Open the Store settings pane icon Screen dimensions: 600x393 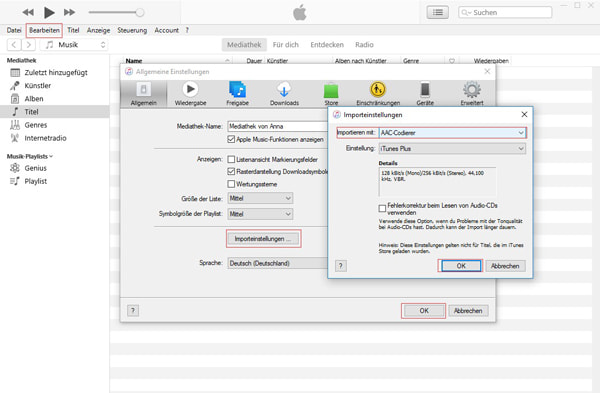coord(331,94)
